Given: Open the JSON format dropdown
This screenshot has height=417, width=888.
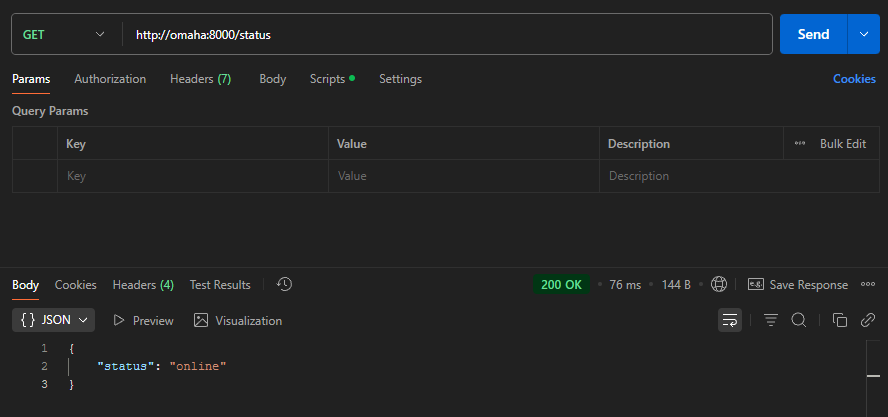Looking at the screenshot, I should (55, 320).
